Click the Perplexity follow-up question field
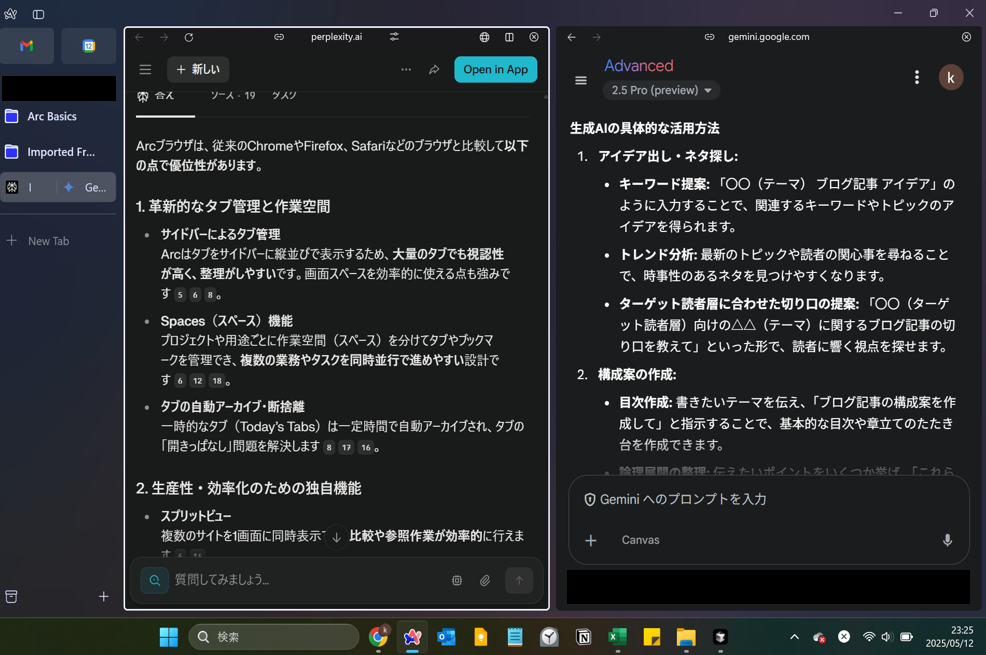Image resolution: width=986 pixels, height=655 pixels. coord(300,580)
